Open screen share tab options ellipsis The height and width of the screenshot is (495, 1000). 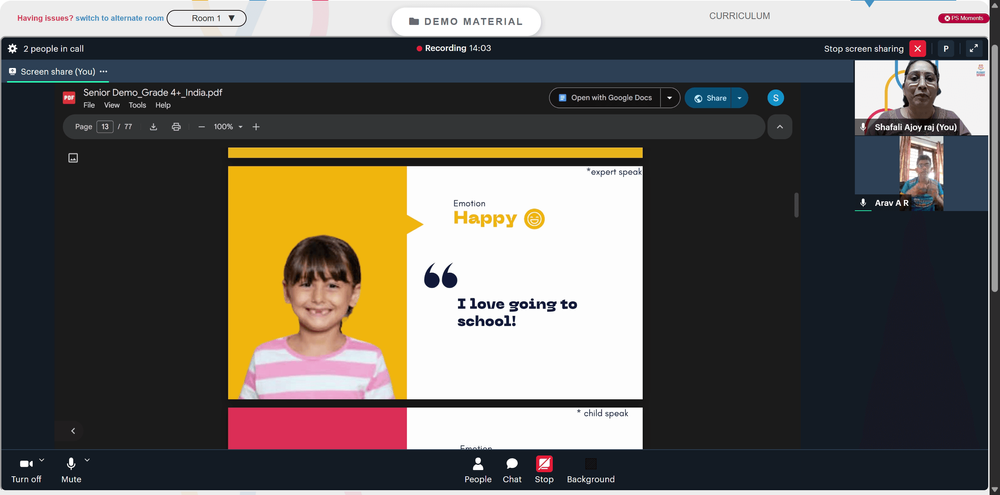(103, 71)
